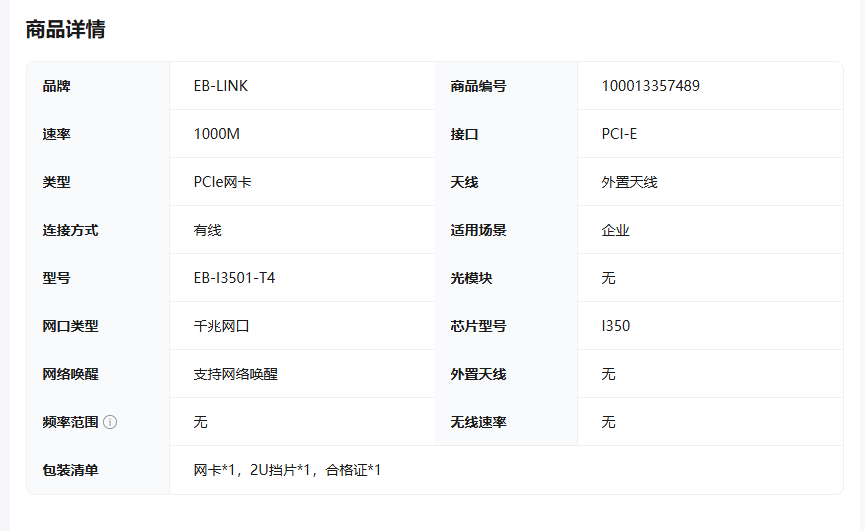
Task: Click the 适用场景 label
Action: point(478,230)
